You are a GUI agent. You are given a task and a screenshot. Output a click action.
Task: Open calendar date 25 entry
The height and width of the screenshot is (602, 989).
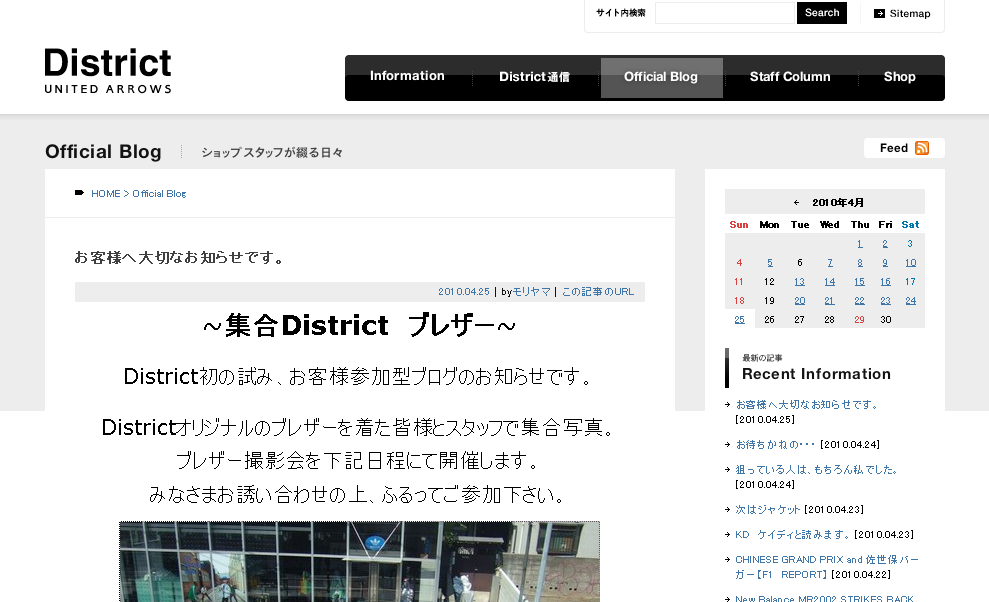[739, 319]
